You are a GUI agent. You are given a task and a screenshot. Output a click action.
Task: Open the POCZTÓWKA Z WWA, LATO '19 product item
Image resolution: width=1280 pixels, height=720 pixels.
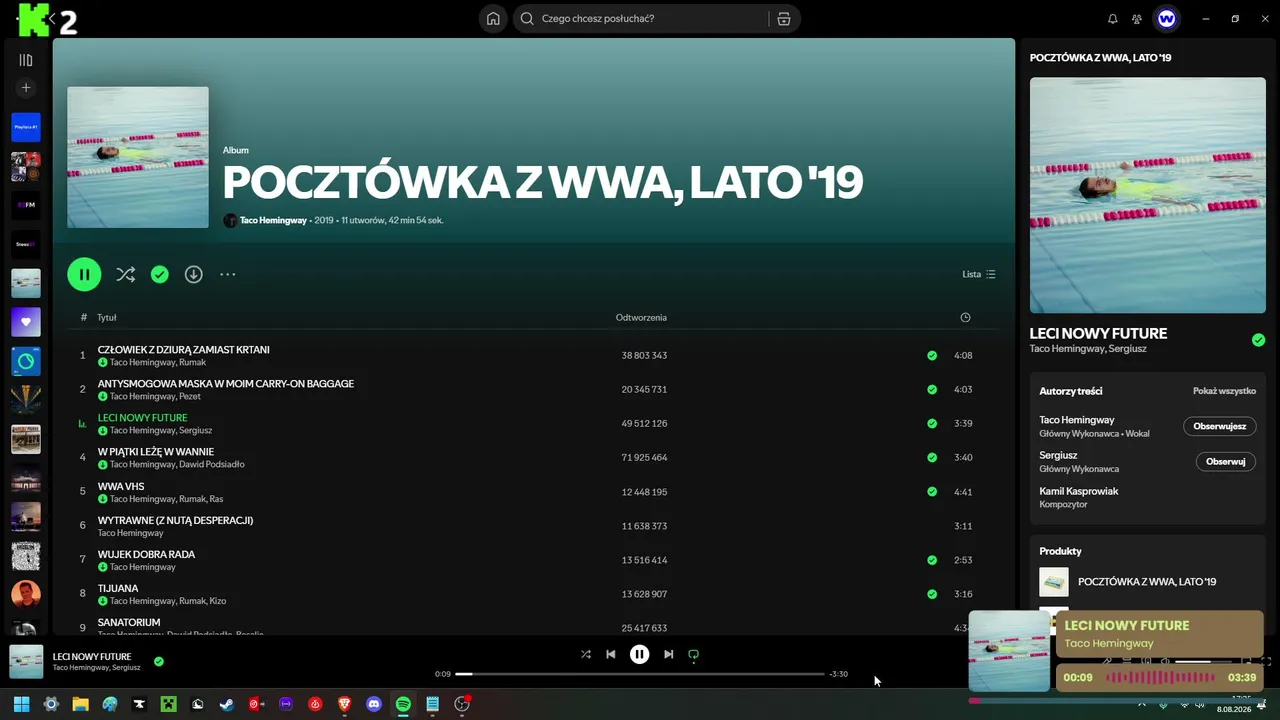(1147, 582)
